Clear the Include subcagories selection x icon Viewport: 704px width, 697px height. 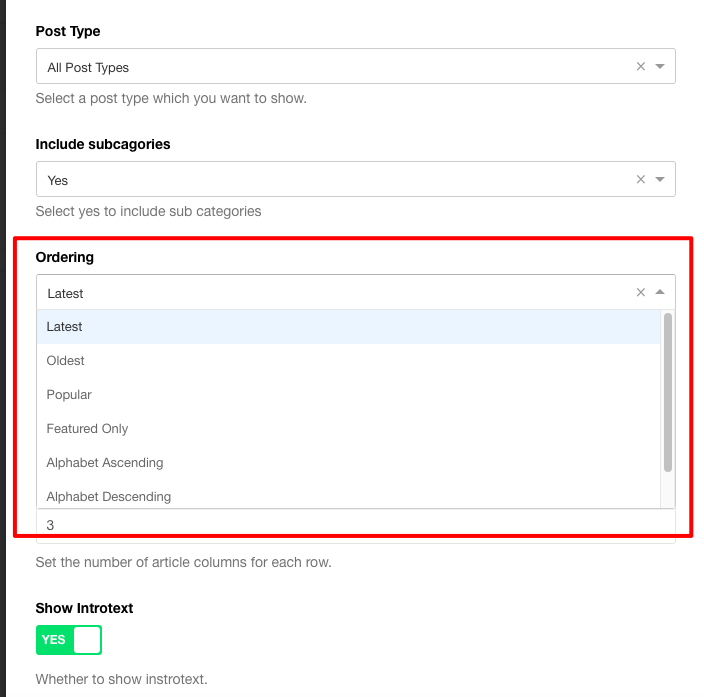[641, 180]
